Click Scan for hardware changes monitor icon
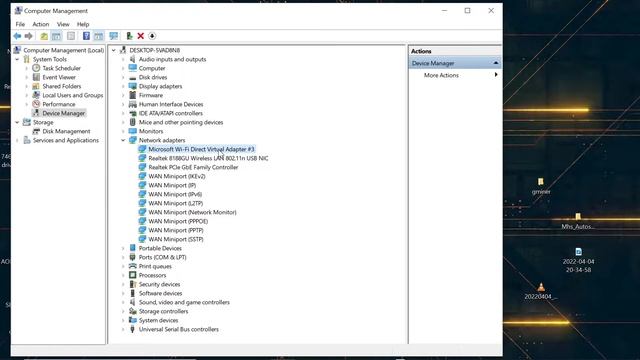This screenshot has height=360, width=640. pyautogui.click(x=113, y=36)
